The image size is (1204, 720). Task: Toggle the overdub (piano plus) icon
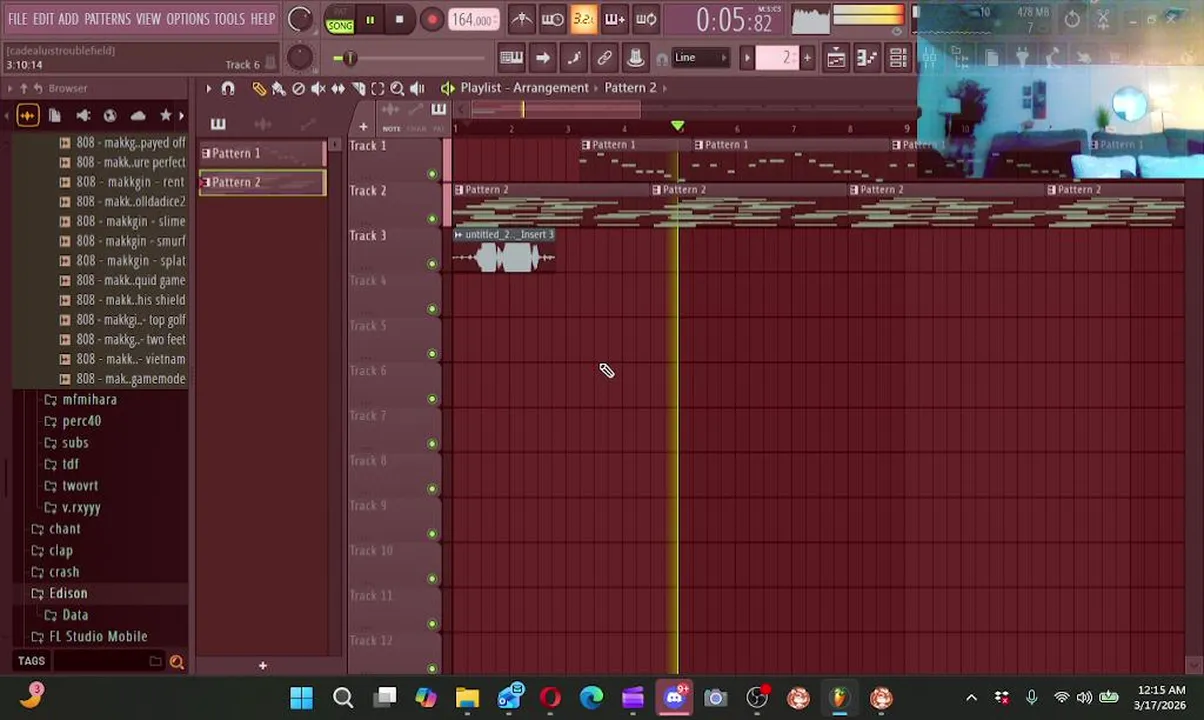[615, 19]
